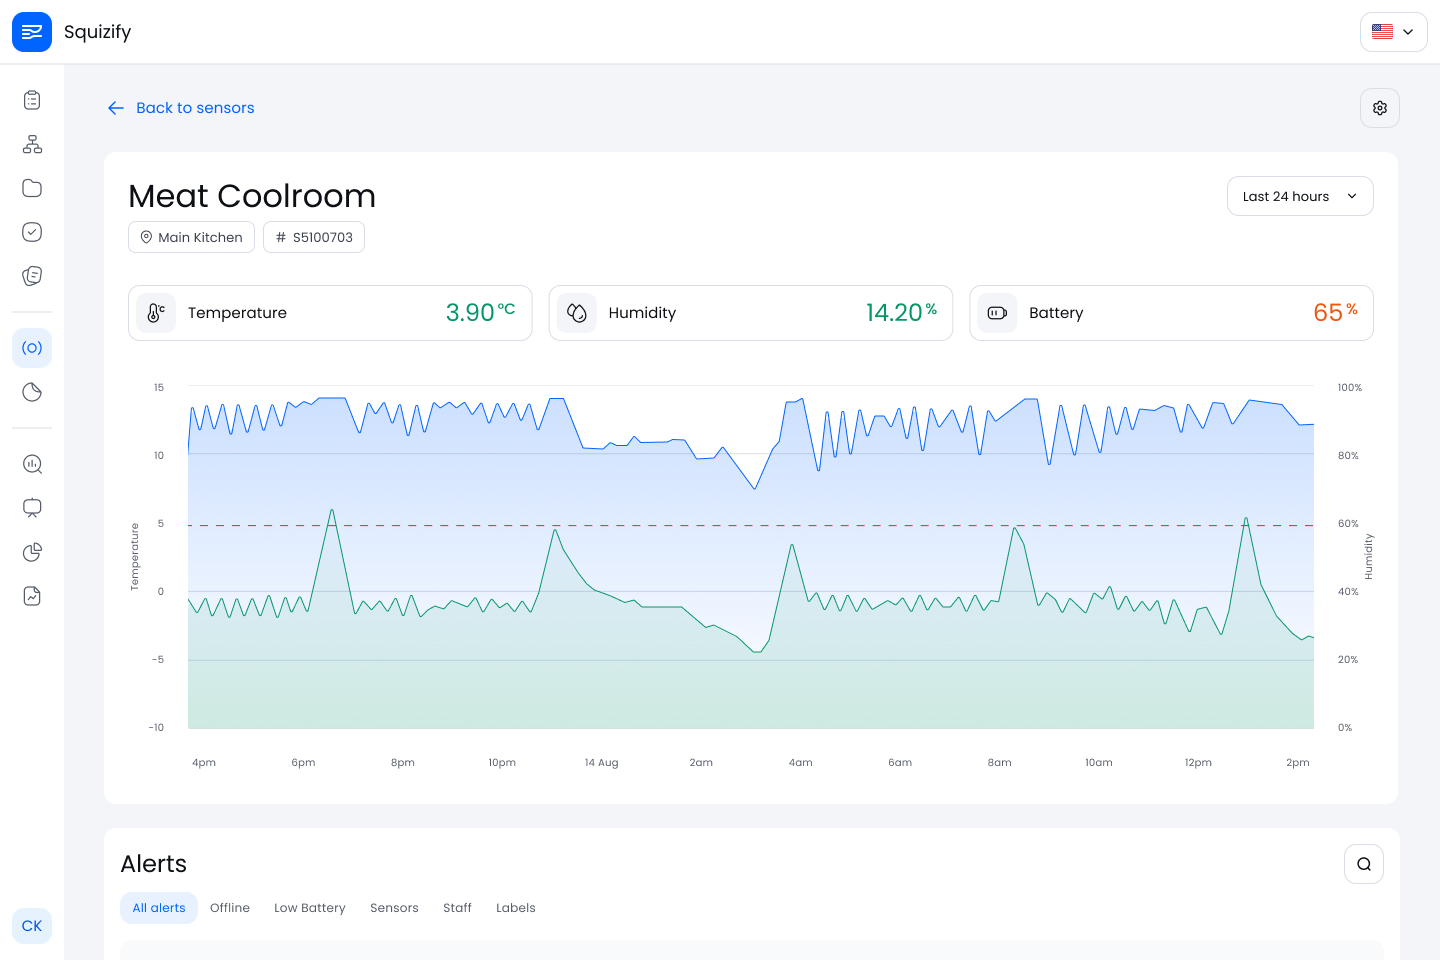
Task: Click the checkmark tasks sidebar icon
Action: [x=32, y=232]
